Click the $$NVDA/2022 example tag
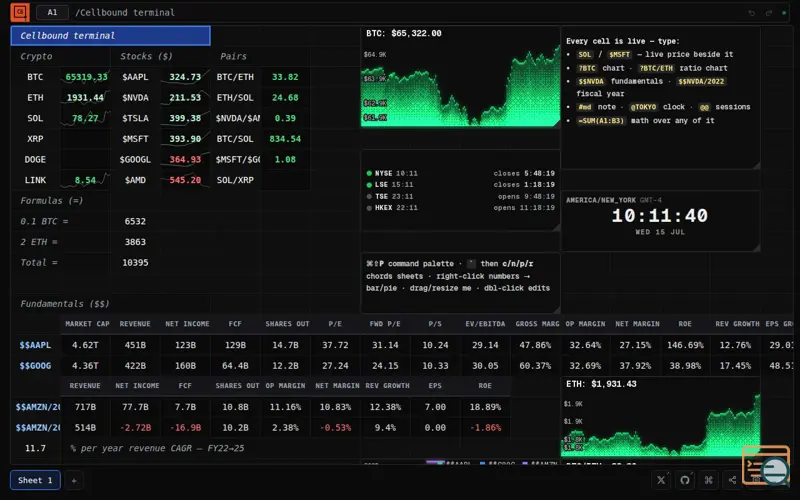The height and width of the screenshot is (500, 800). tap(702, 82)
